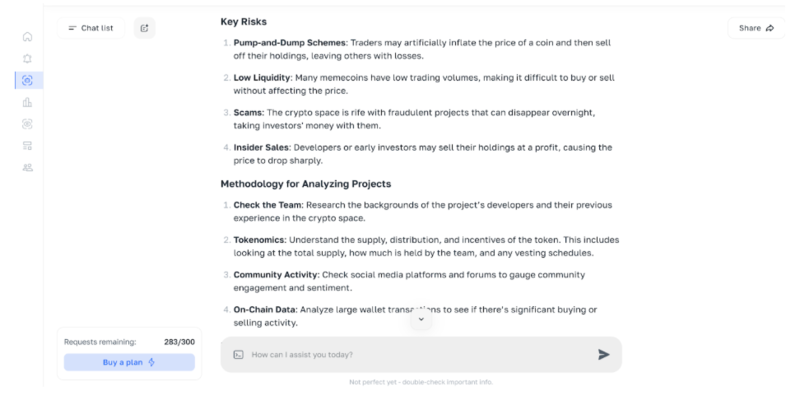Click the Methodology for Analyzing Projects heading
Viewport: 800px width, 405px height.
(x=305, y=184)
